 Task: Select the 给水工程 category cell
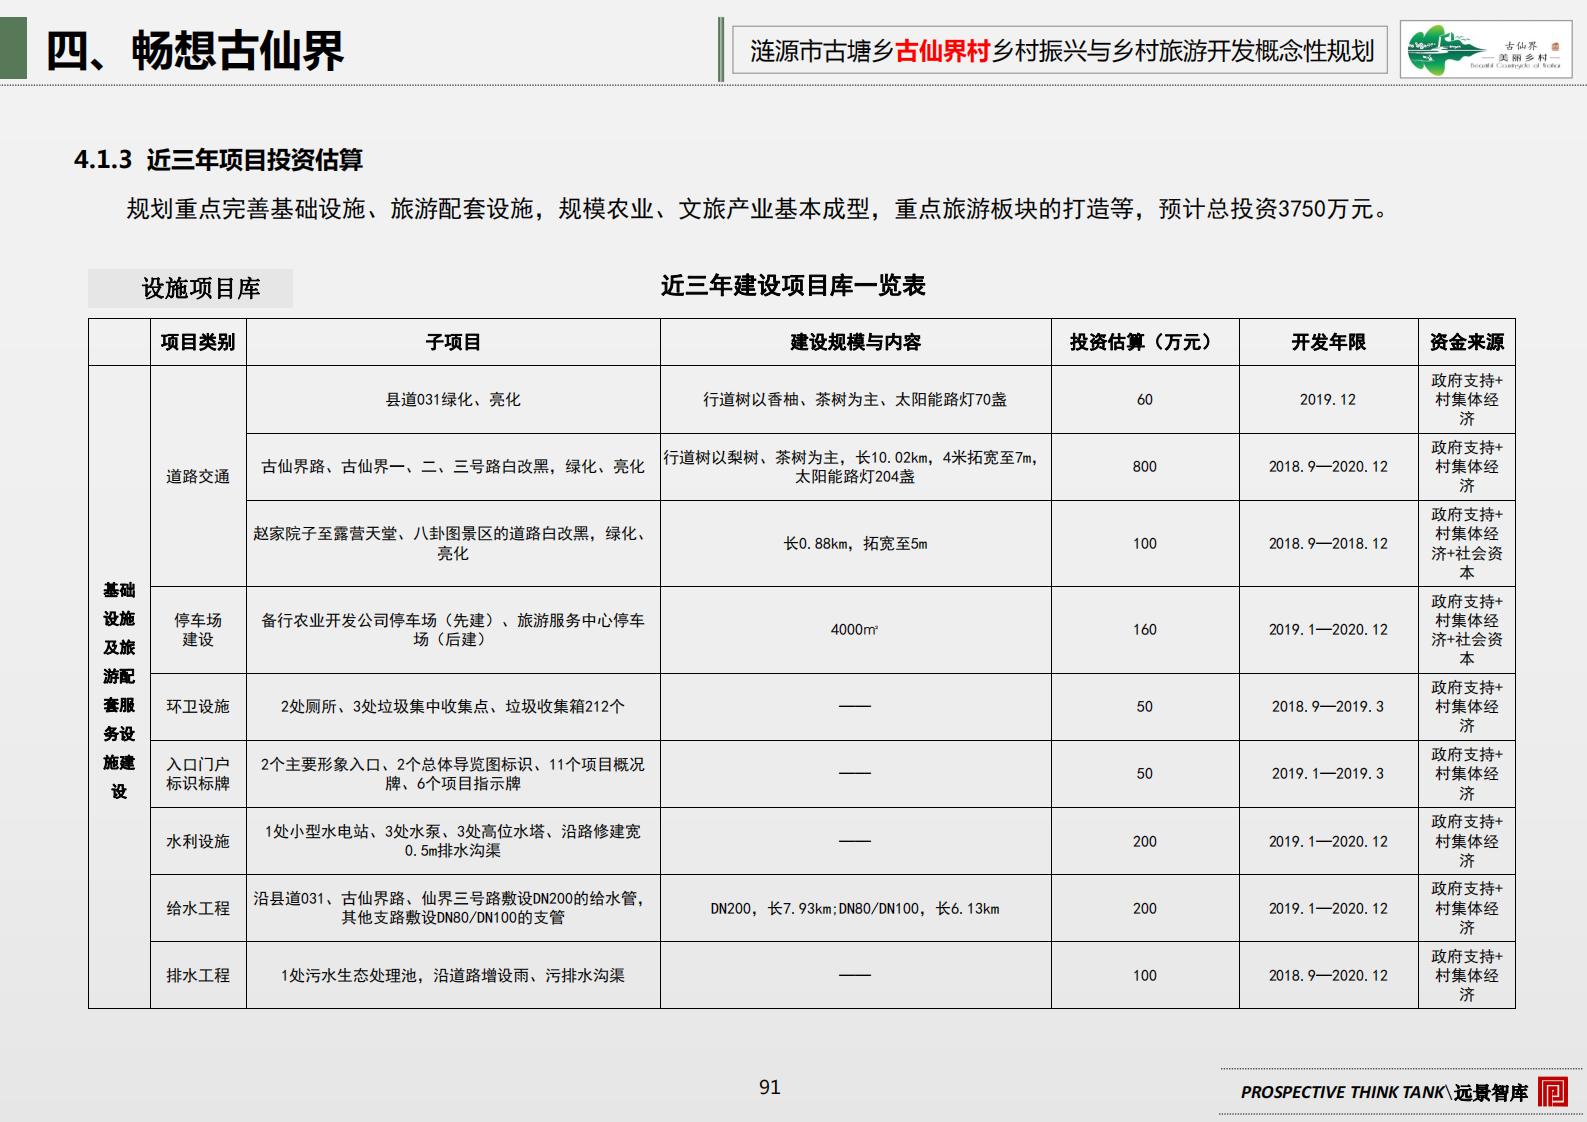198,908
